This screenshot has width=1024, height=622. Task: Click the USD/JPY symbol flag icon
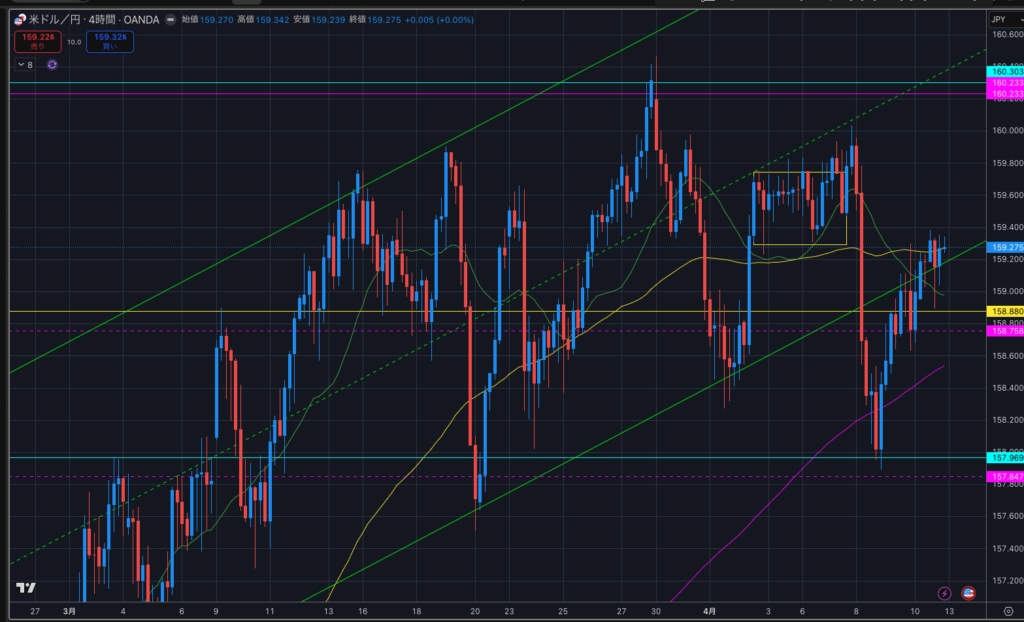point(20,19)
